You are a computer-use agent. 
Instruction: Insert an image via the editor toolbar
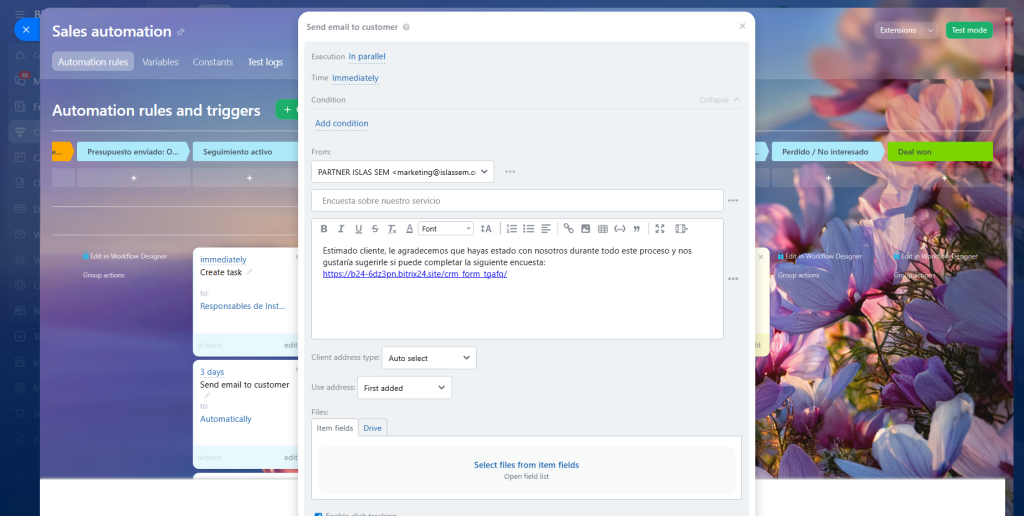tap(586, 229)
